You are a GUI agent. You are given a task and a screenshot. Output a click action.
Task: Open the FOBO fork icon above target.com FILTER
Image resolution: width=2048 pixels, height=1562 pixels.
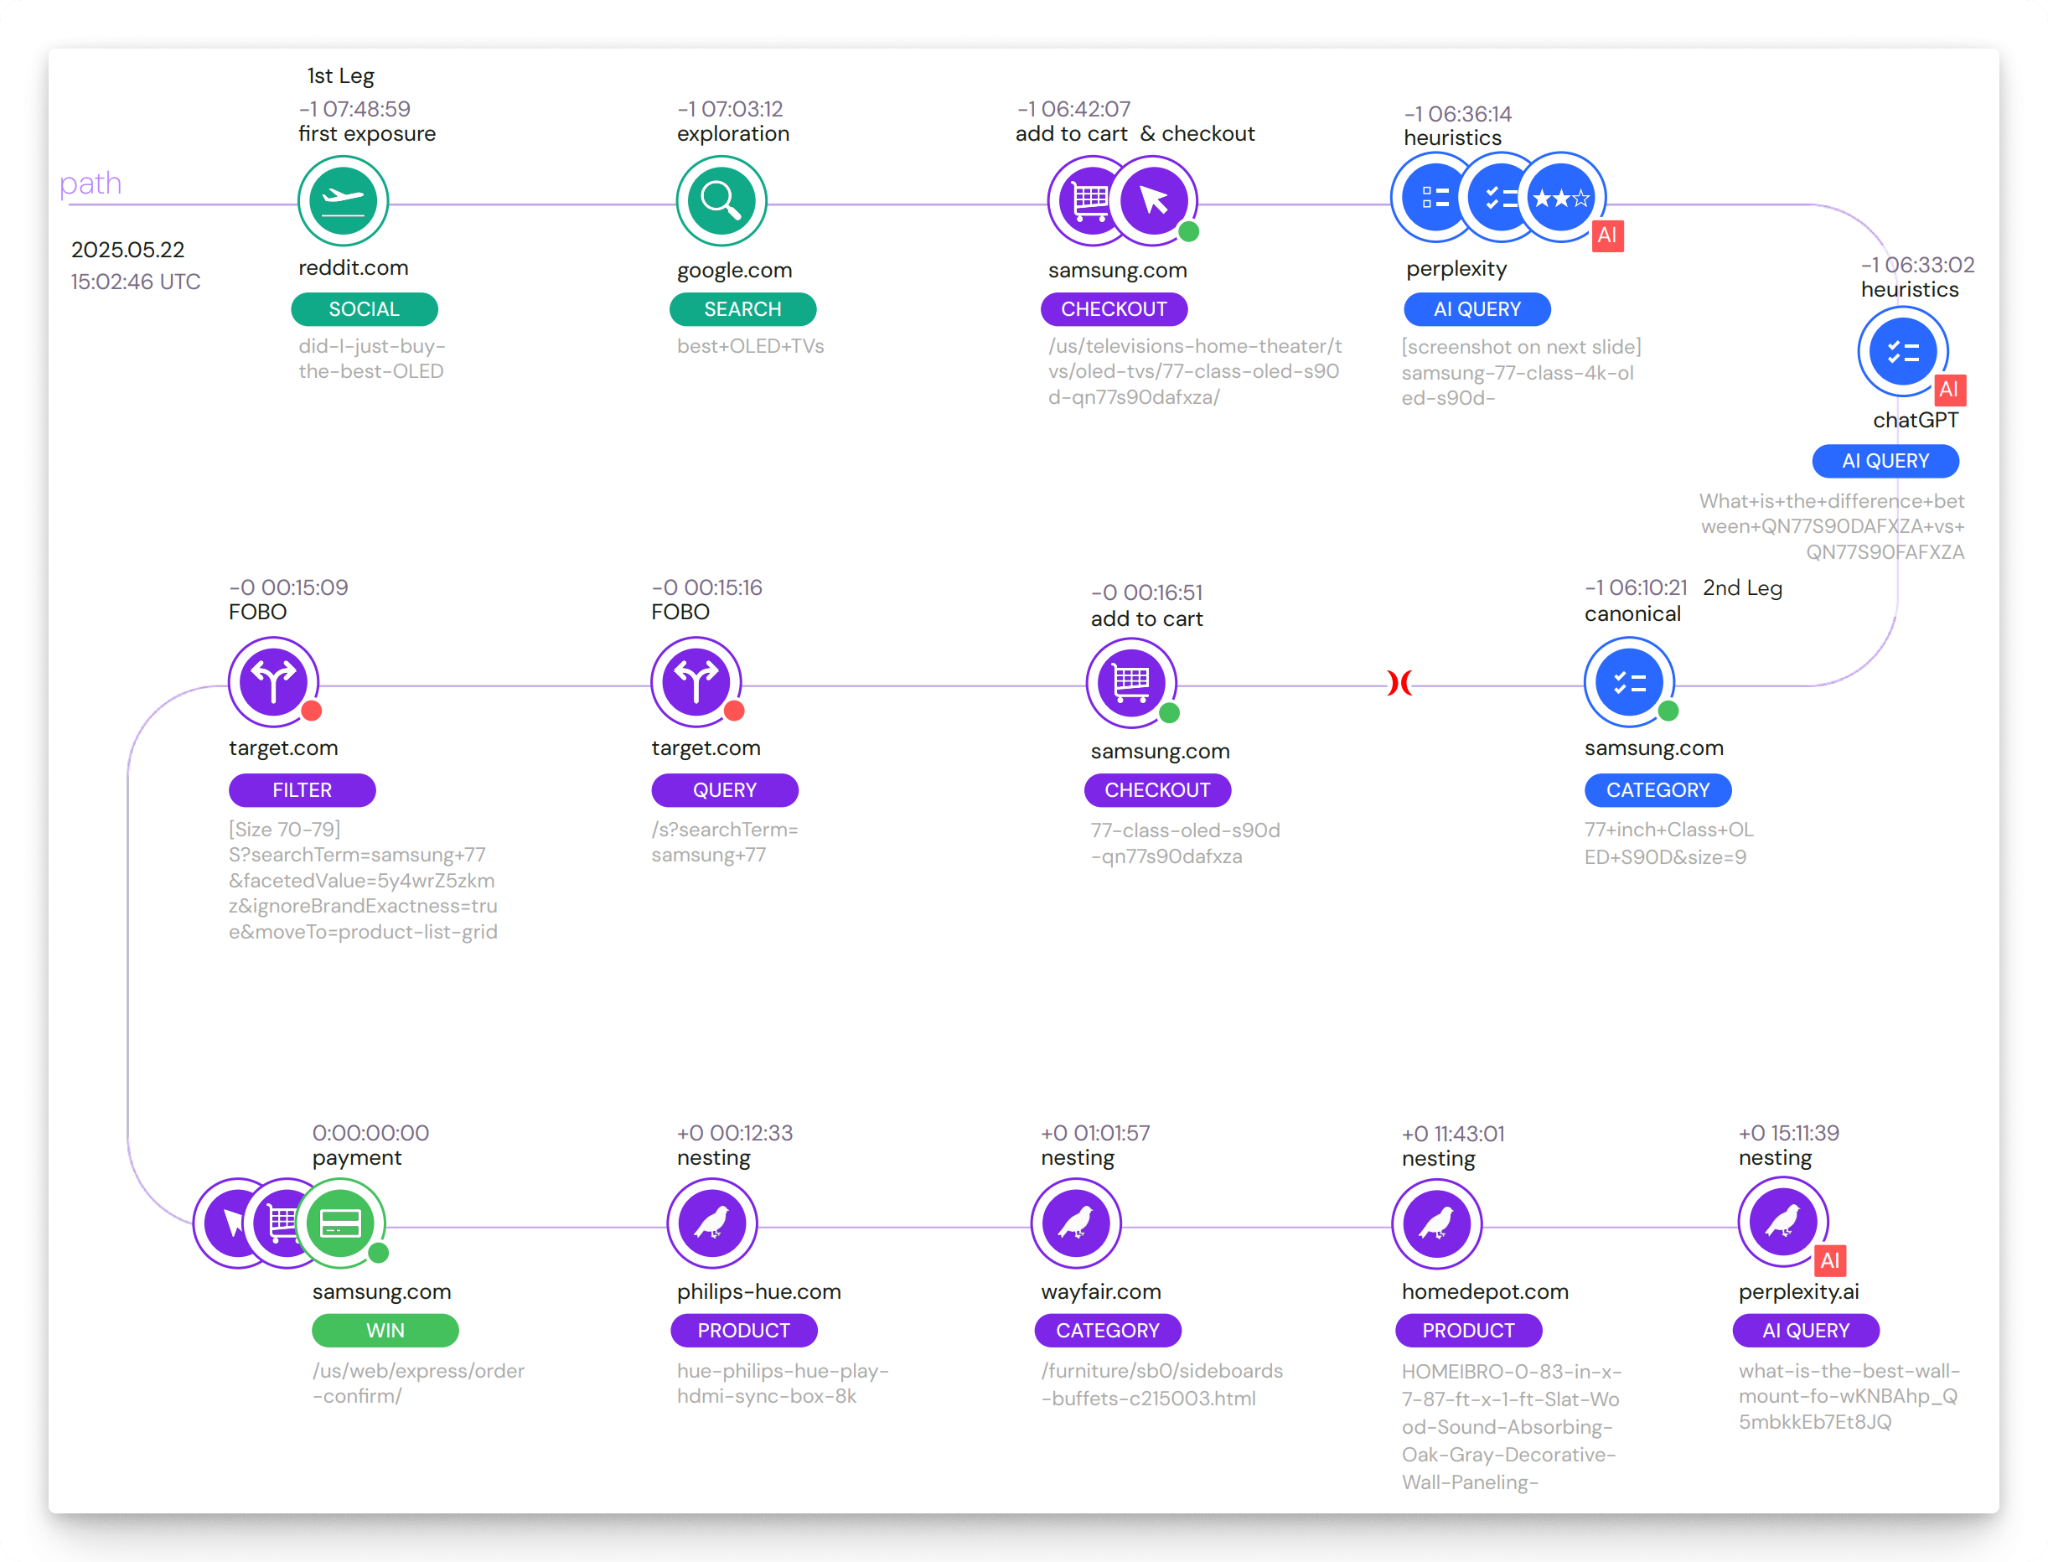[x=273, y=682]
